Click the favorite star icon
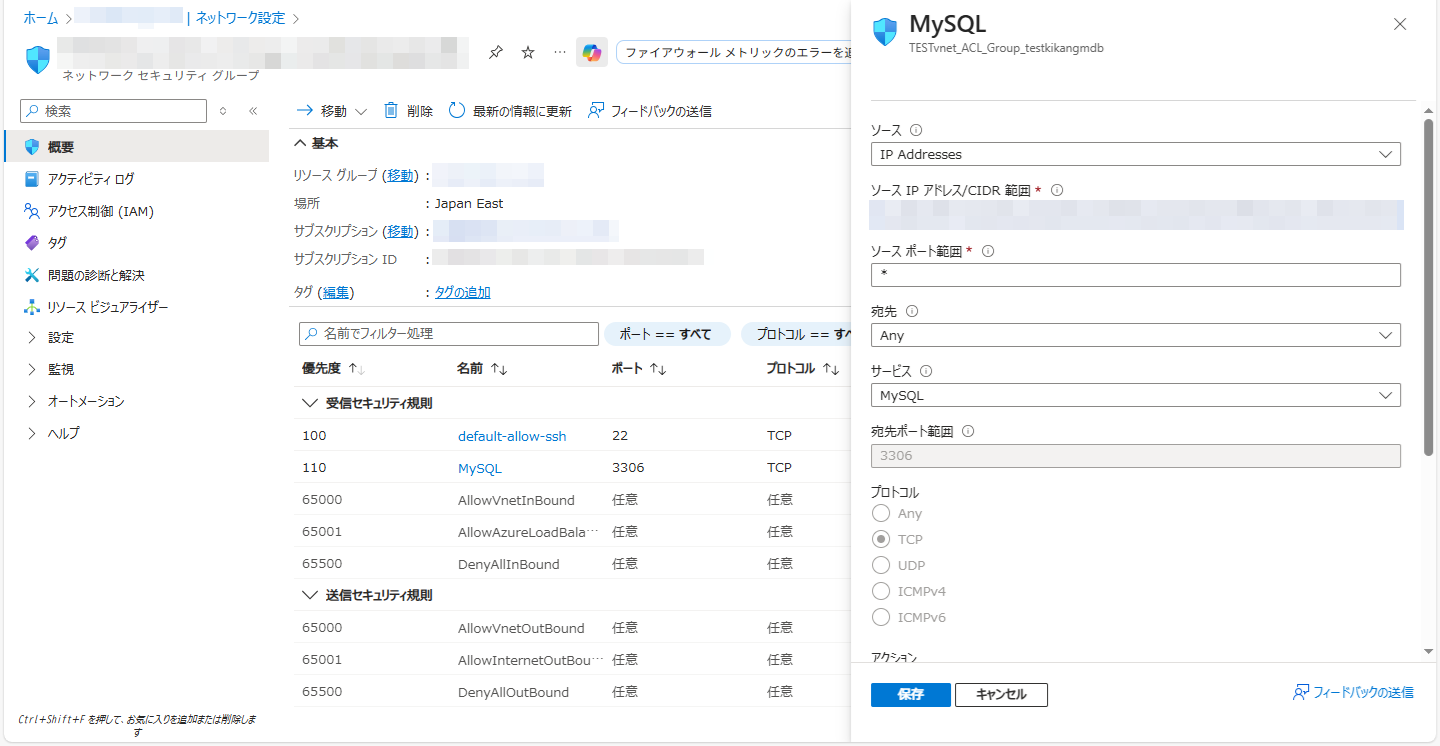The width and height of the screenshot is (1440, 746). pos(528,53)
